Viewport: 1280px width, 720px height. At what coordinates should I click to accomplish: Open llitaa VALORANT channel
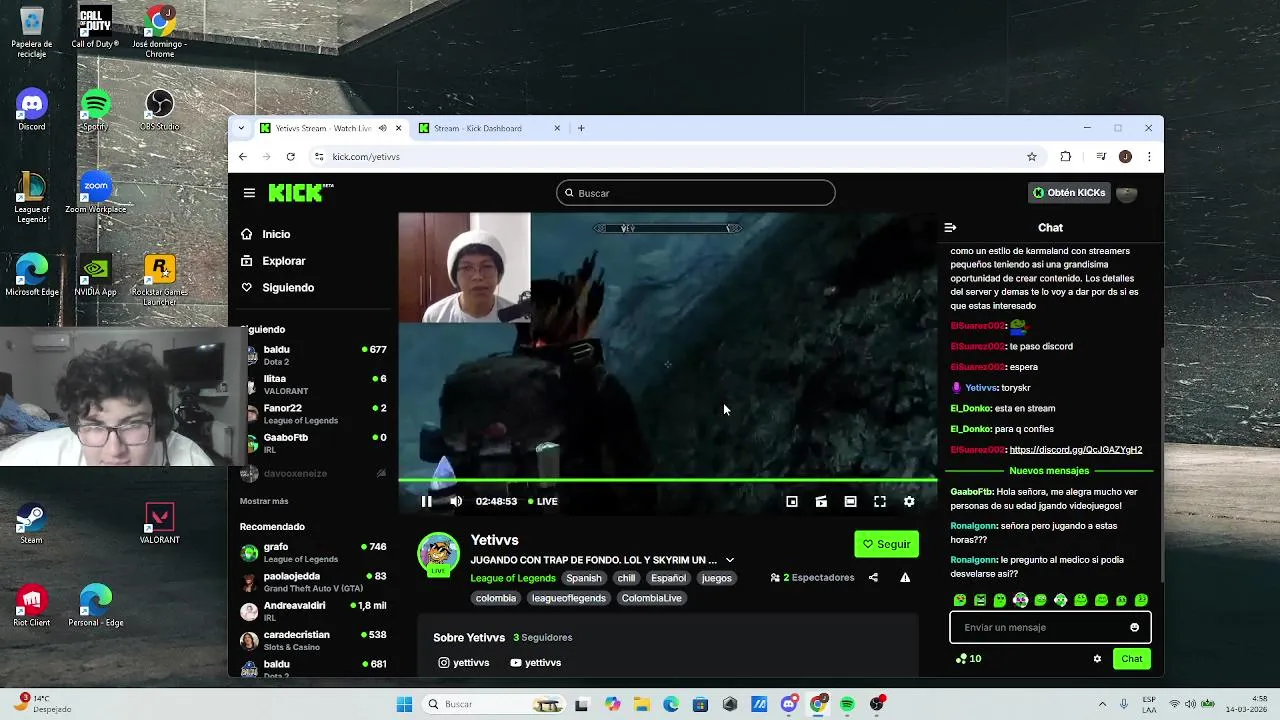pos(313,385)
